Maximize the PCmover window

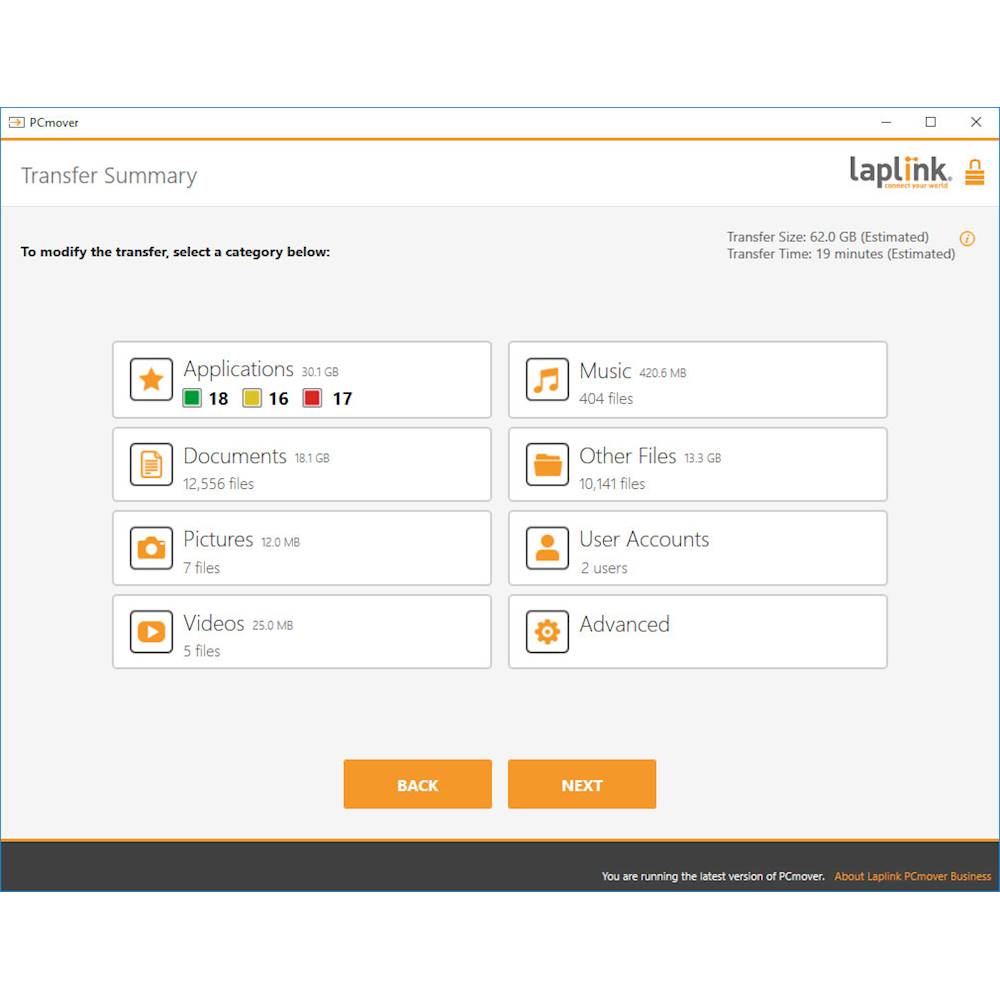tap(930, 122)
